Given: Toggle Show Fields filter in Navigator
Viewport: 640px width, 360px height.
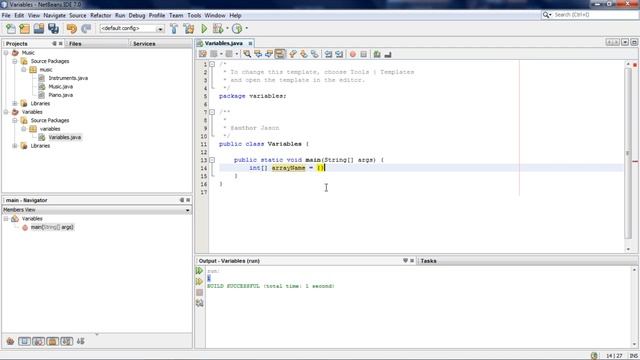Looking at the screenshot, I should pos(24,341).
